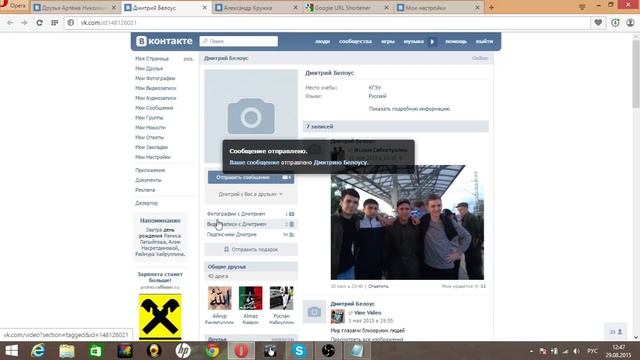Open a new tab with plus button

click(491, 7)
